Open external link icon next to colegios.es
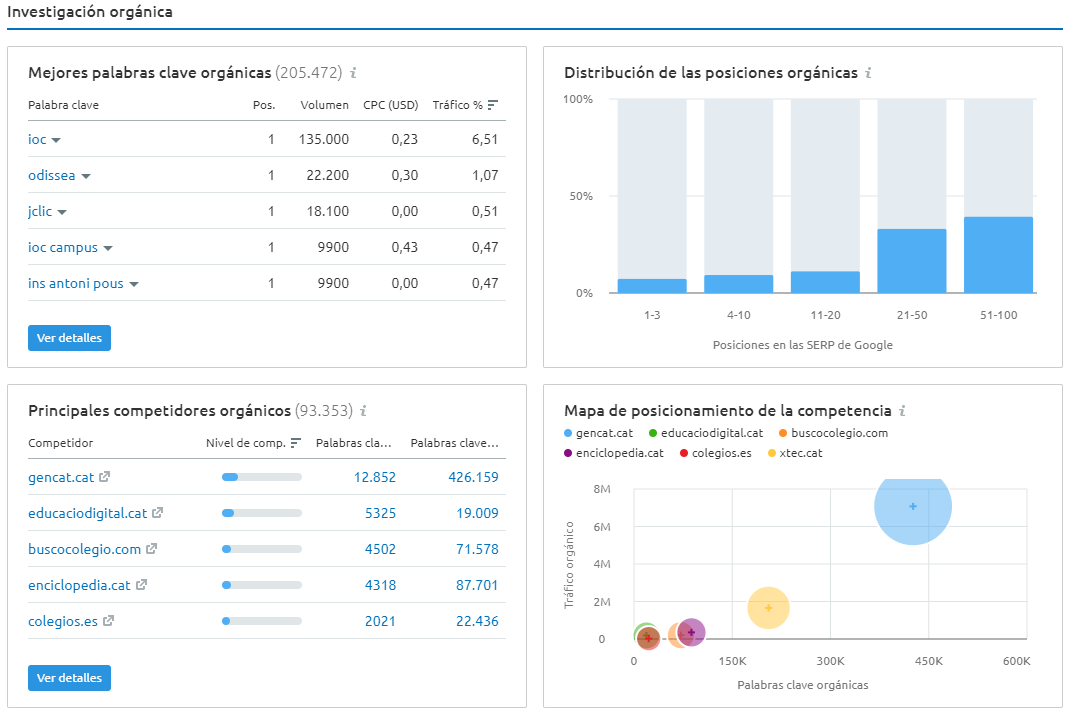 [x=108, y=621]
